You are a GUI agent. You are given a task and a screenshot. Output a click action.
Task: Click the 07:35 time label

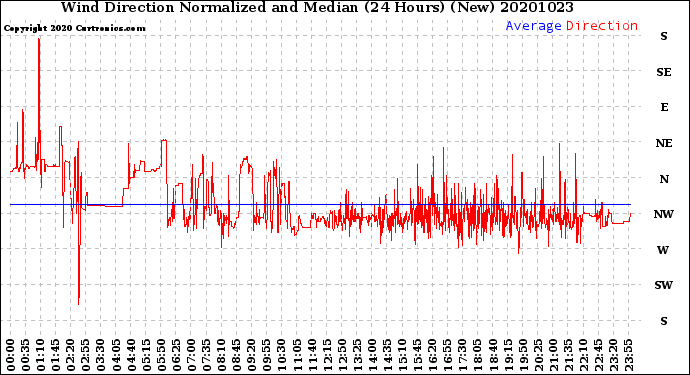206,355
